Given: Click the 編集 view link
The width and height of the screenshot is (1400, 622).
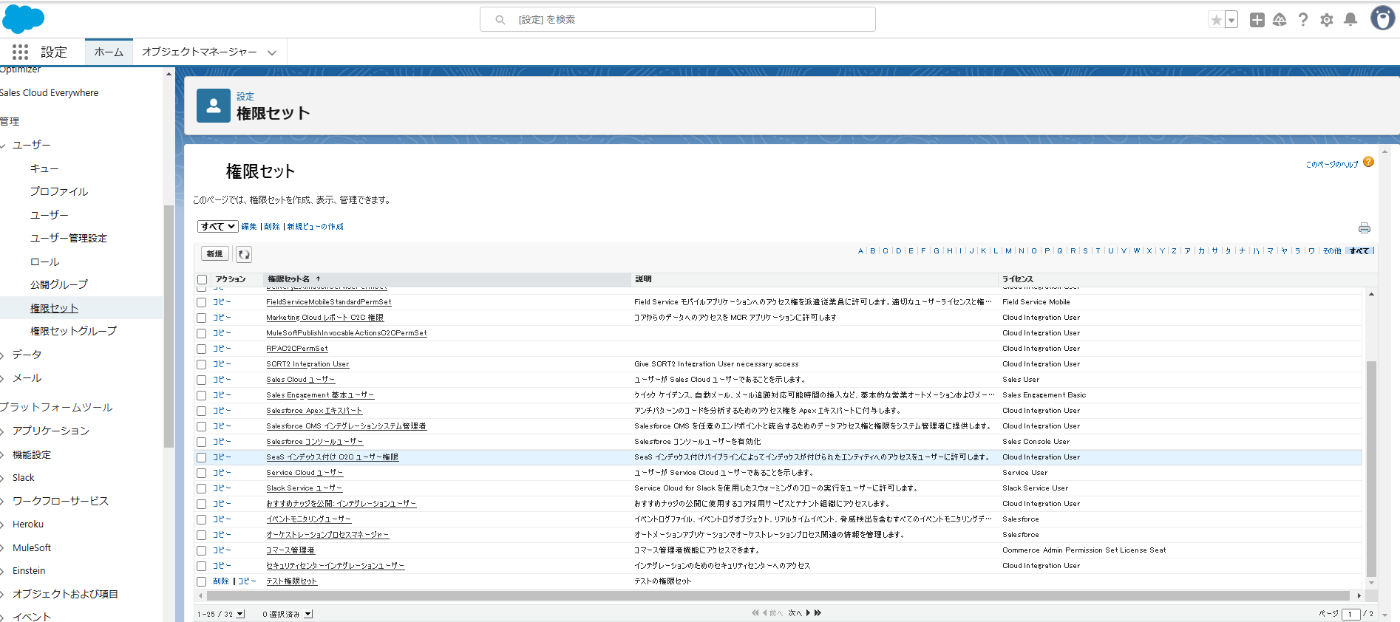Looking at the screenshot, I should (x=249, y=227).
